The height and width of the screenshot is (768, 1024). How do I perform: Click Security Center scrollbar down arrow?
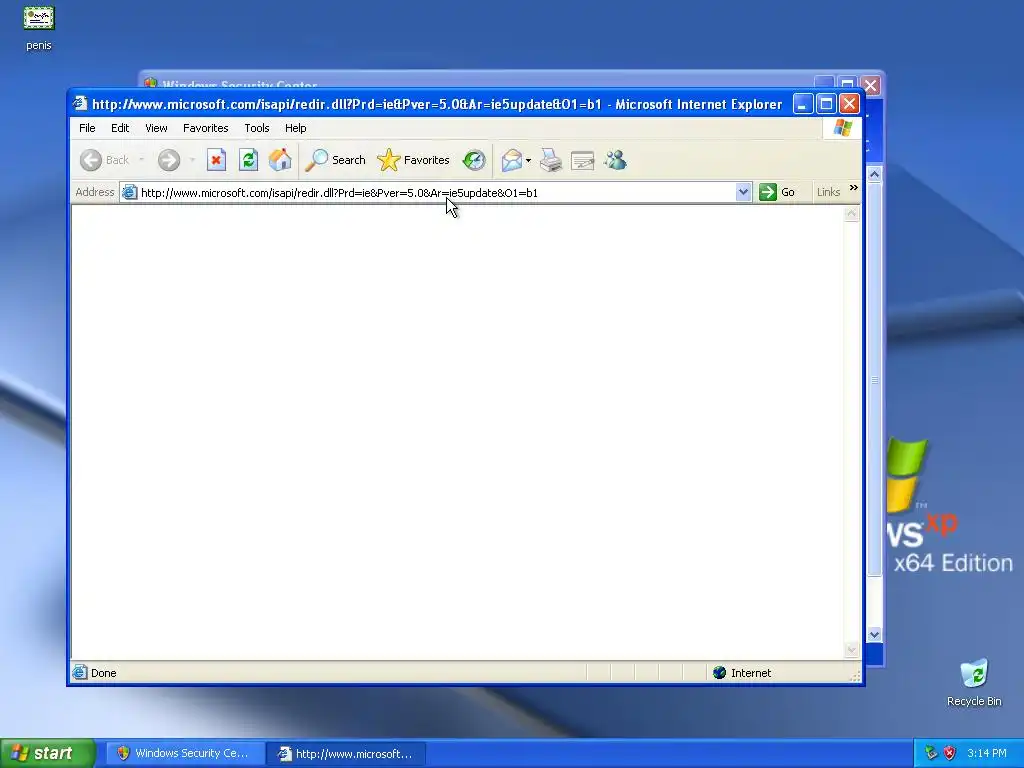874,634
